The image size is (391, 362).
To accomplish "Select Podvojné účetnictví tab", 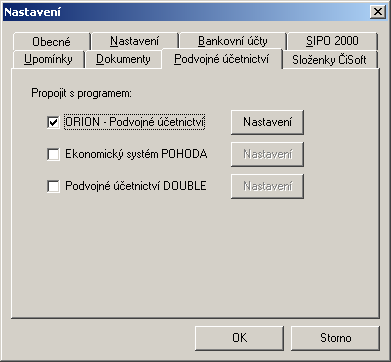I will click(222, 59).
